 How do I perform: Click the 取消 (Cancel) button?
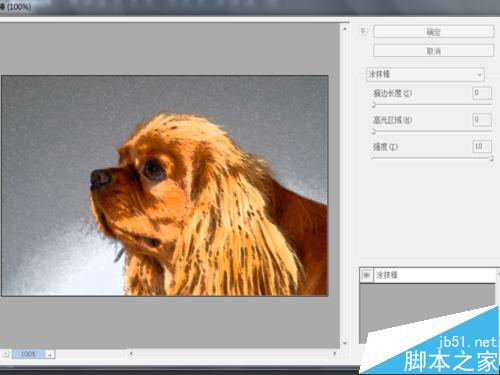coord(433,51)
